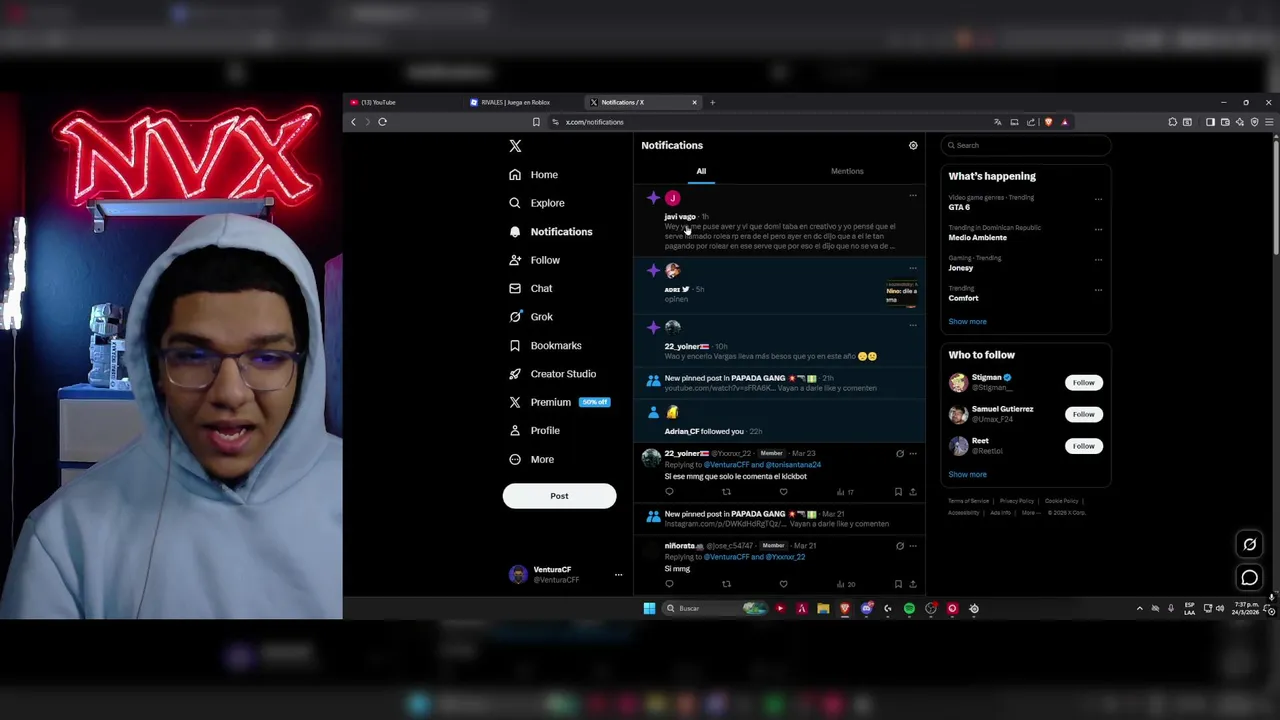Open floating chat bubble button
Viewport: 1280px width, 720px height.
coord(1249,578)
